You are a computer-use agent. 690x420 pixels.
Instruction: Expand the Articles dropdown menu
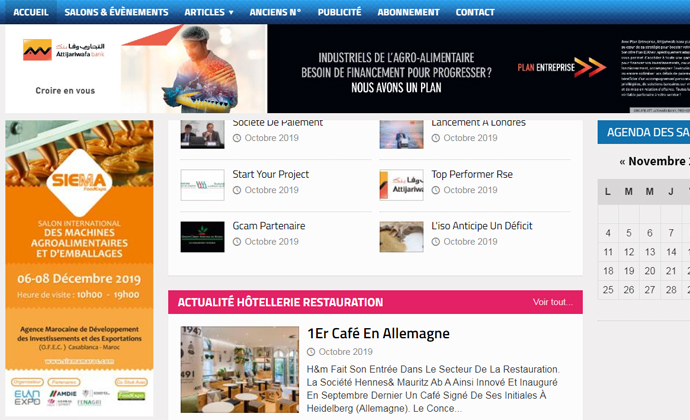(x=209, y=12)
